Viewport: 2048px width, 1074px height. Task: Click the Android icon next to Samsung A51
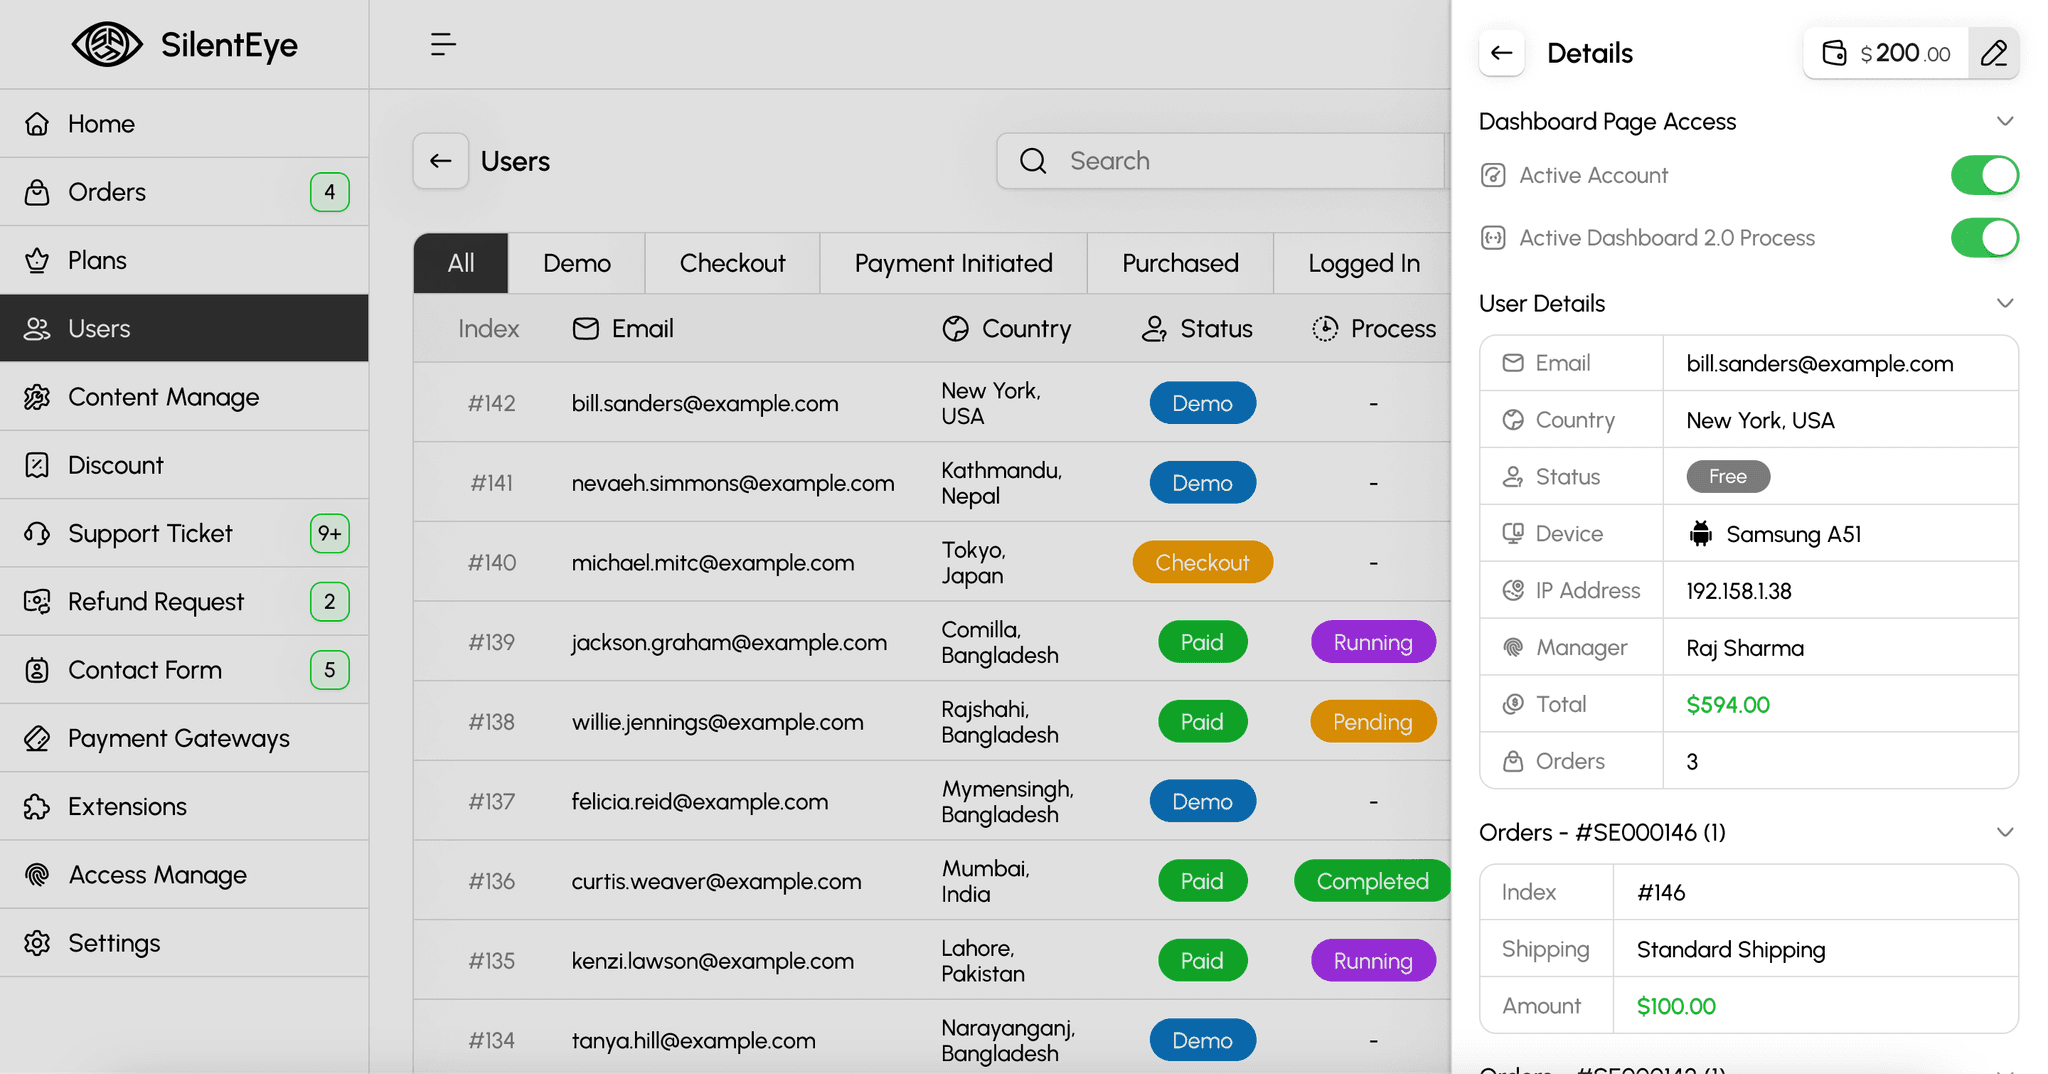(x=1700, y=534)
